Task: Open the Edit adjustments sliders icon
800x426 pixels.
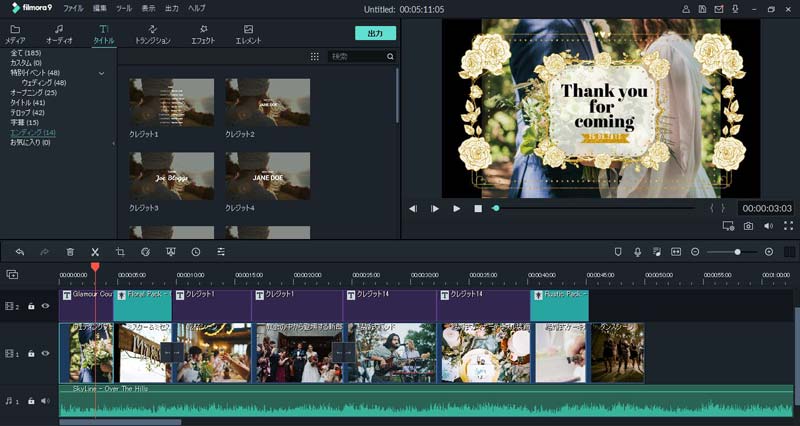Action: [221, 252]
